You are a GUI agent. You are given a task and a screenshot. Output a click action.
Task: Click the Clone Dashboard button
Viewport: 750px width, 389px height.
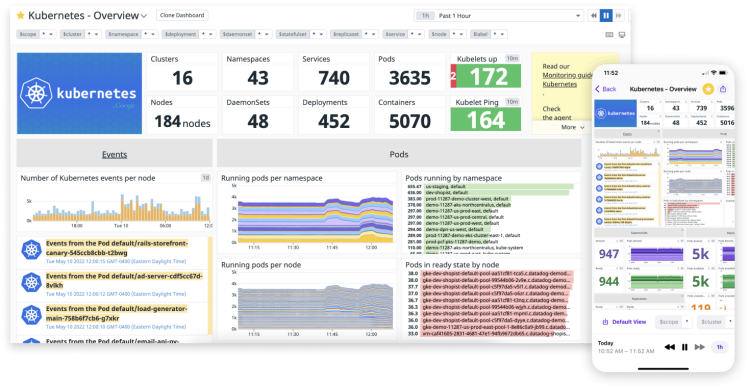click(x=182, y=15)
